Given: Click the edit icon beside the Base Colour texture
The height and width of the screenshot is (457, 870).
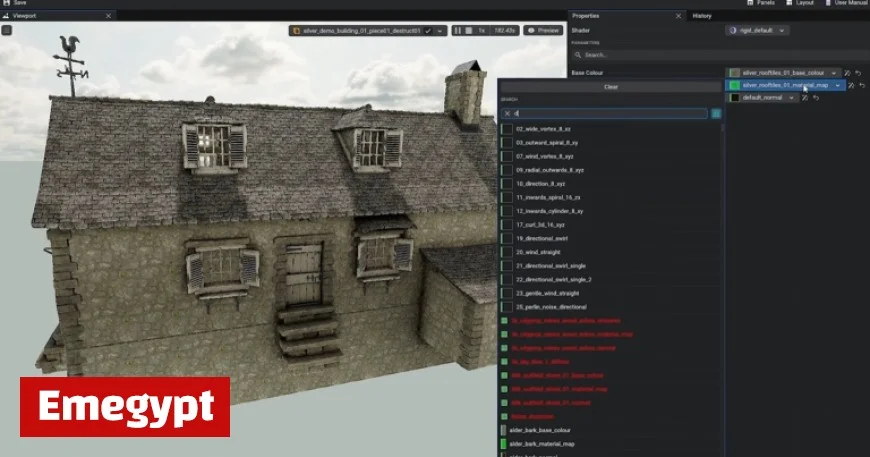Looking at the screenshot, I should (x=848, y=73).
